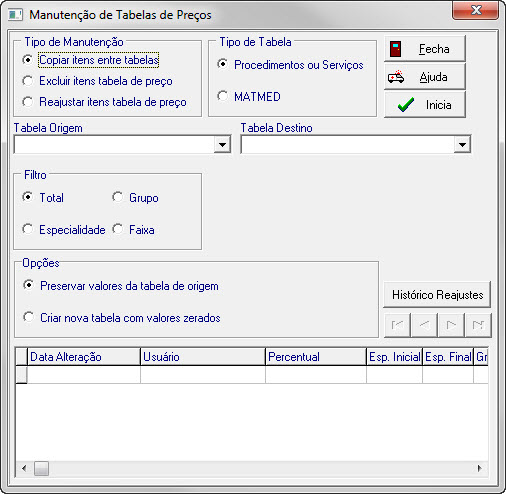Viewport: 506px width, 494px height.
Task: Go to first record navigation arrow
Action: pos(397,325)
